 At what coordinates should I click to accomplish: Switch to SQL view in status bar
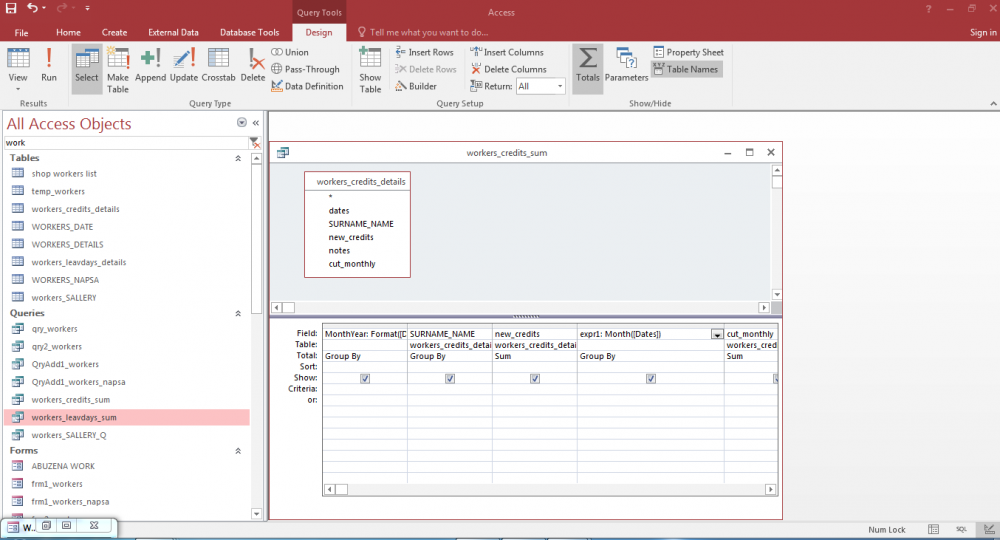pyautogui.click(x=961, y=529)
